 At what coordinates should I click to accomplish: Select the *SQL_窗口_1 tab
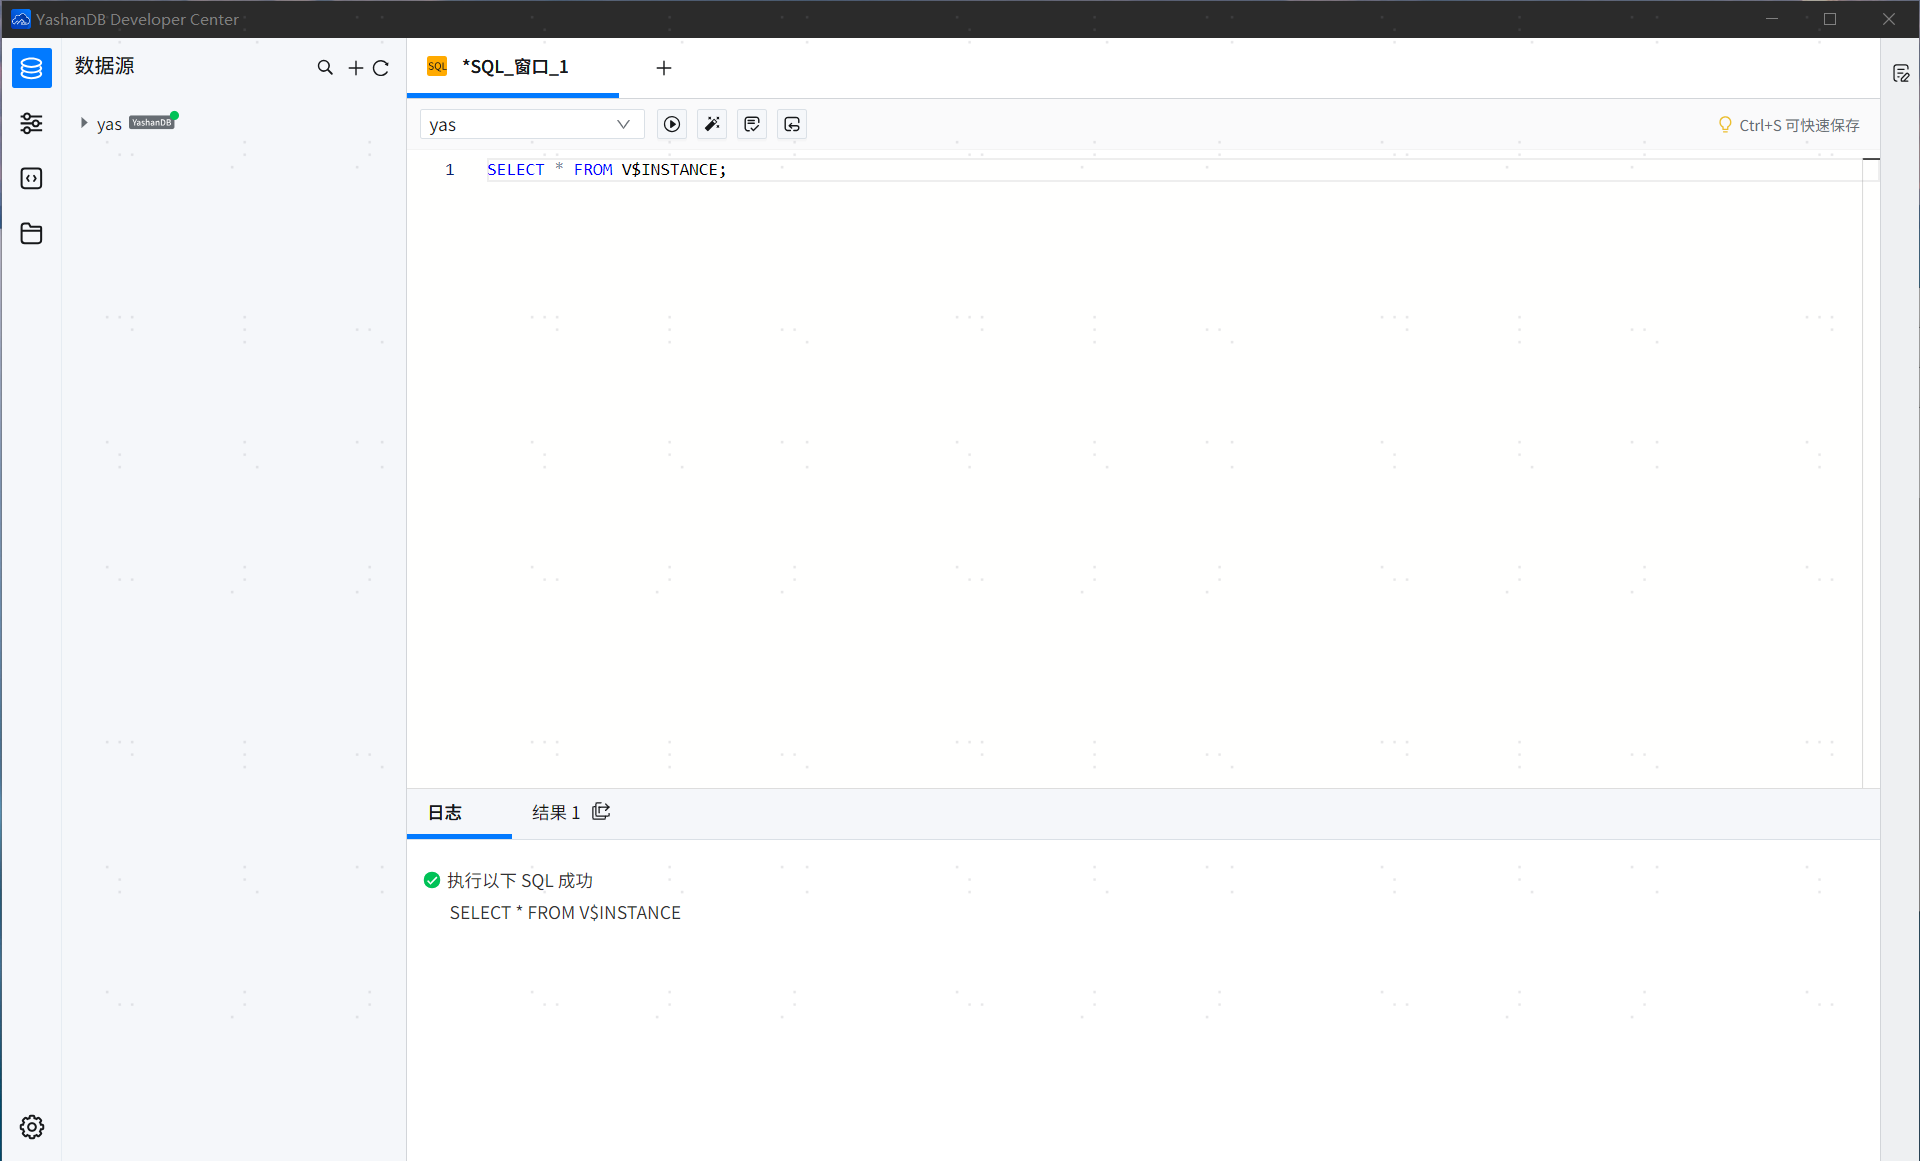(x=515, y=67)
